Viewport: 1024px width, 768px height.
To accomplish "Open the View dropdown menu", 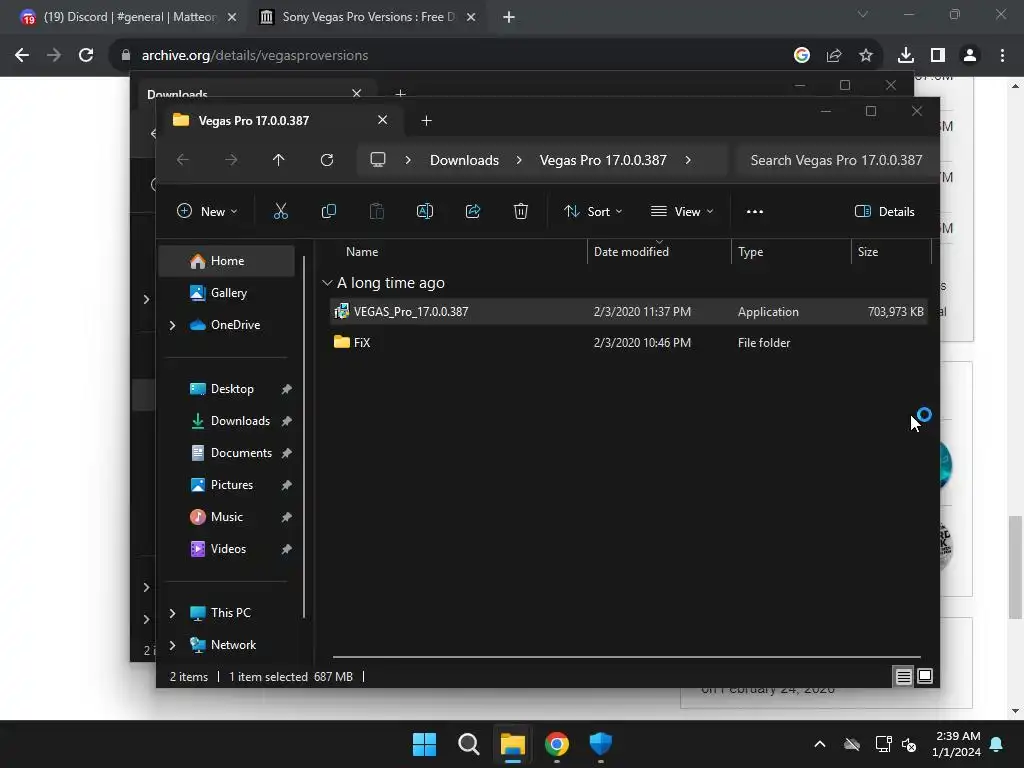I will [x=682, y=212].
